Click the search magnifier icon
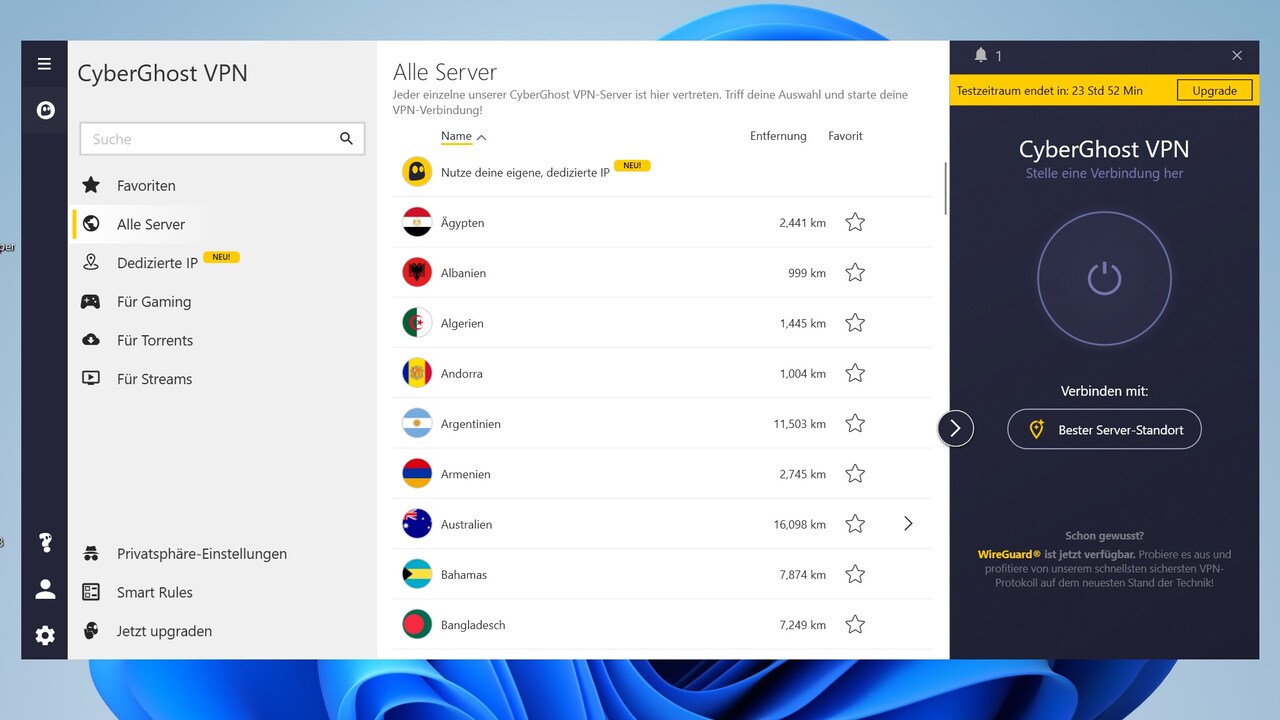 346,139
